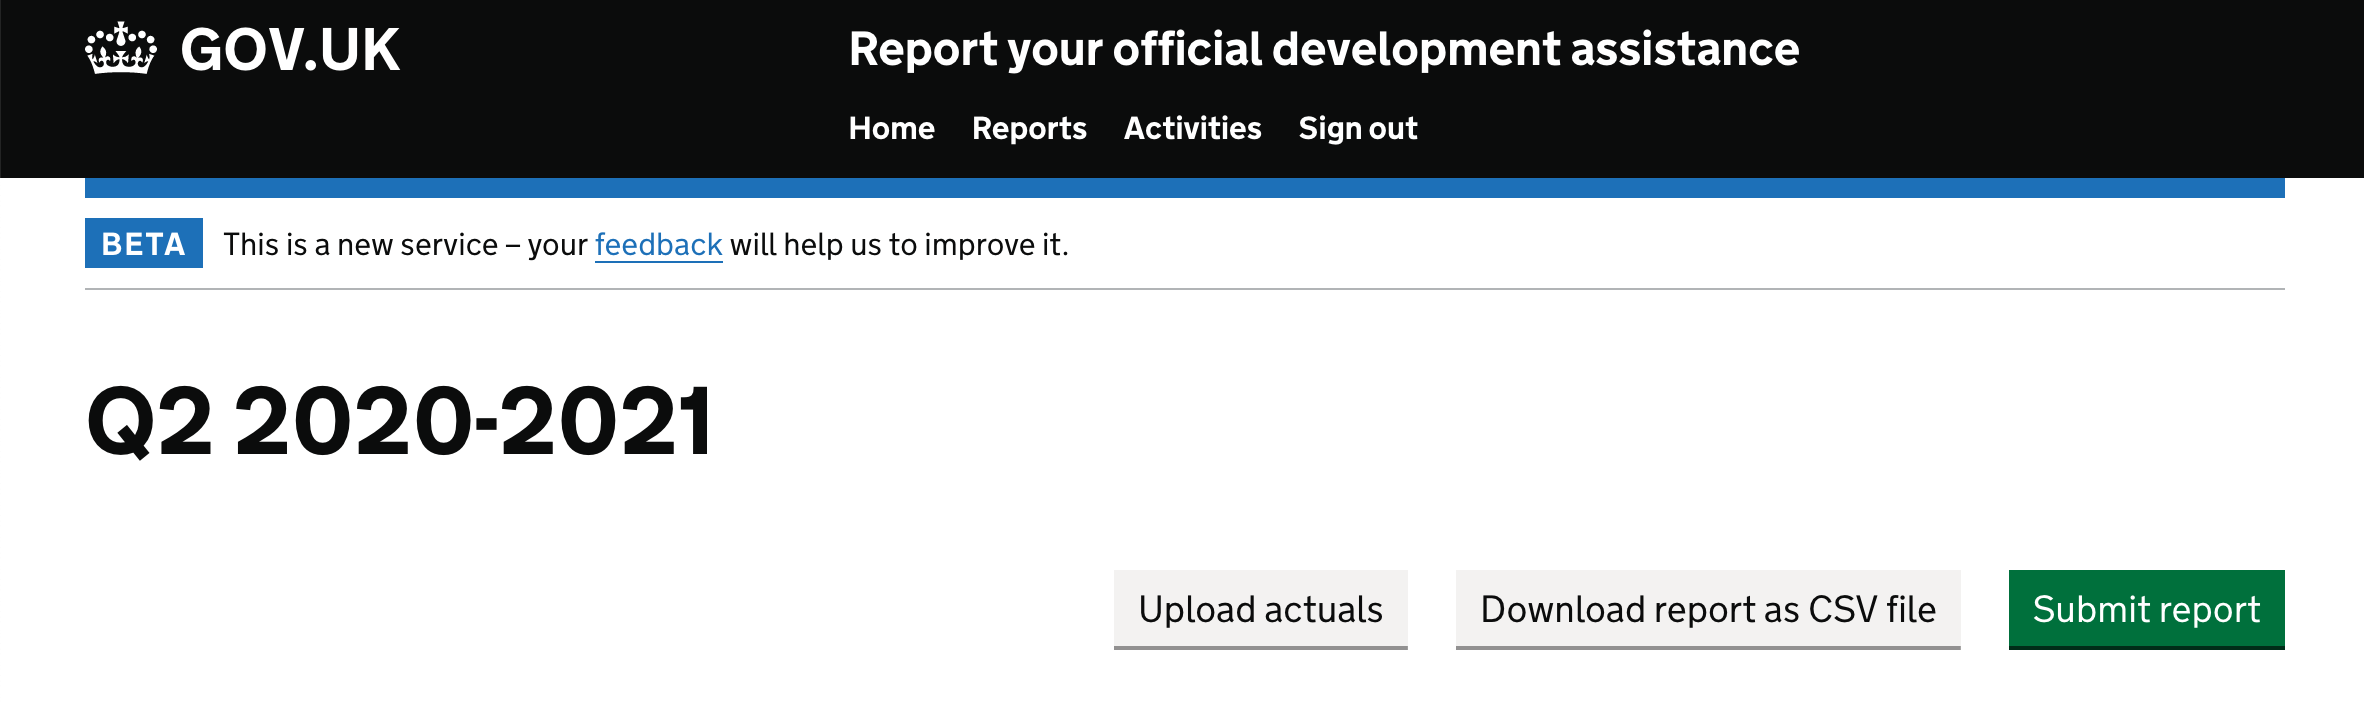Click the Upload actuals button
The width and height of the screenshot is (2364, 702).
tap(1261, 609)
